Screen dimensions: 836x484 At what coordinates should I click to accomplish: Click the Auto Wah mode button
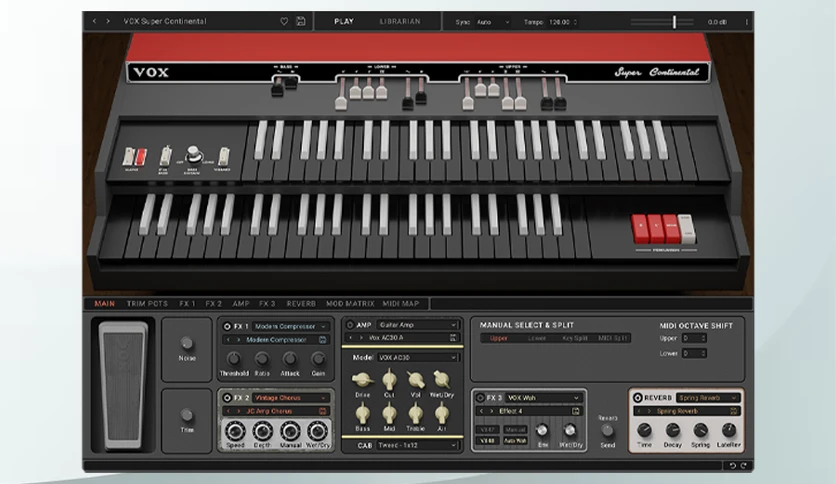(515, 441)
